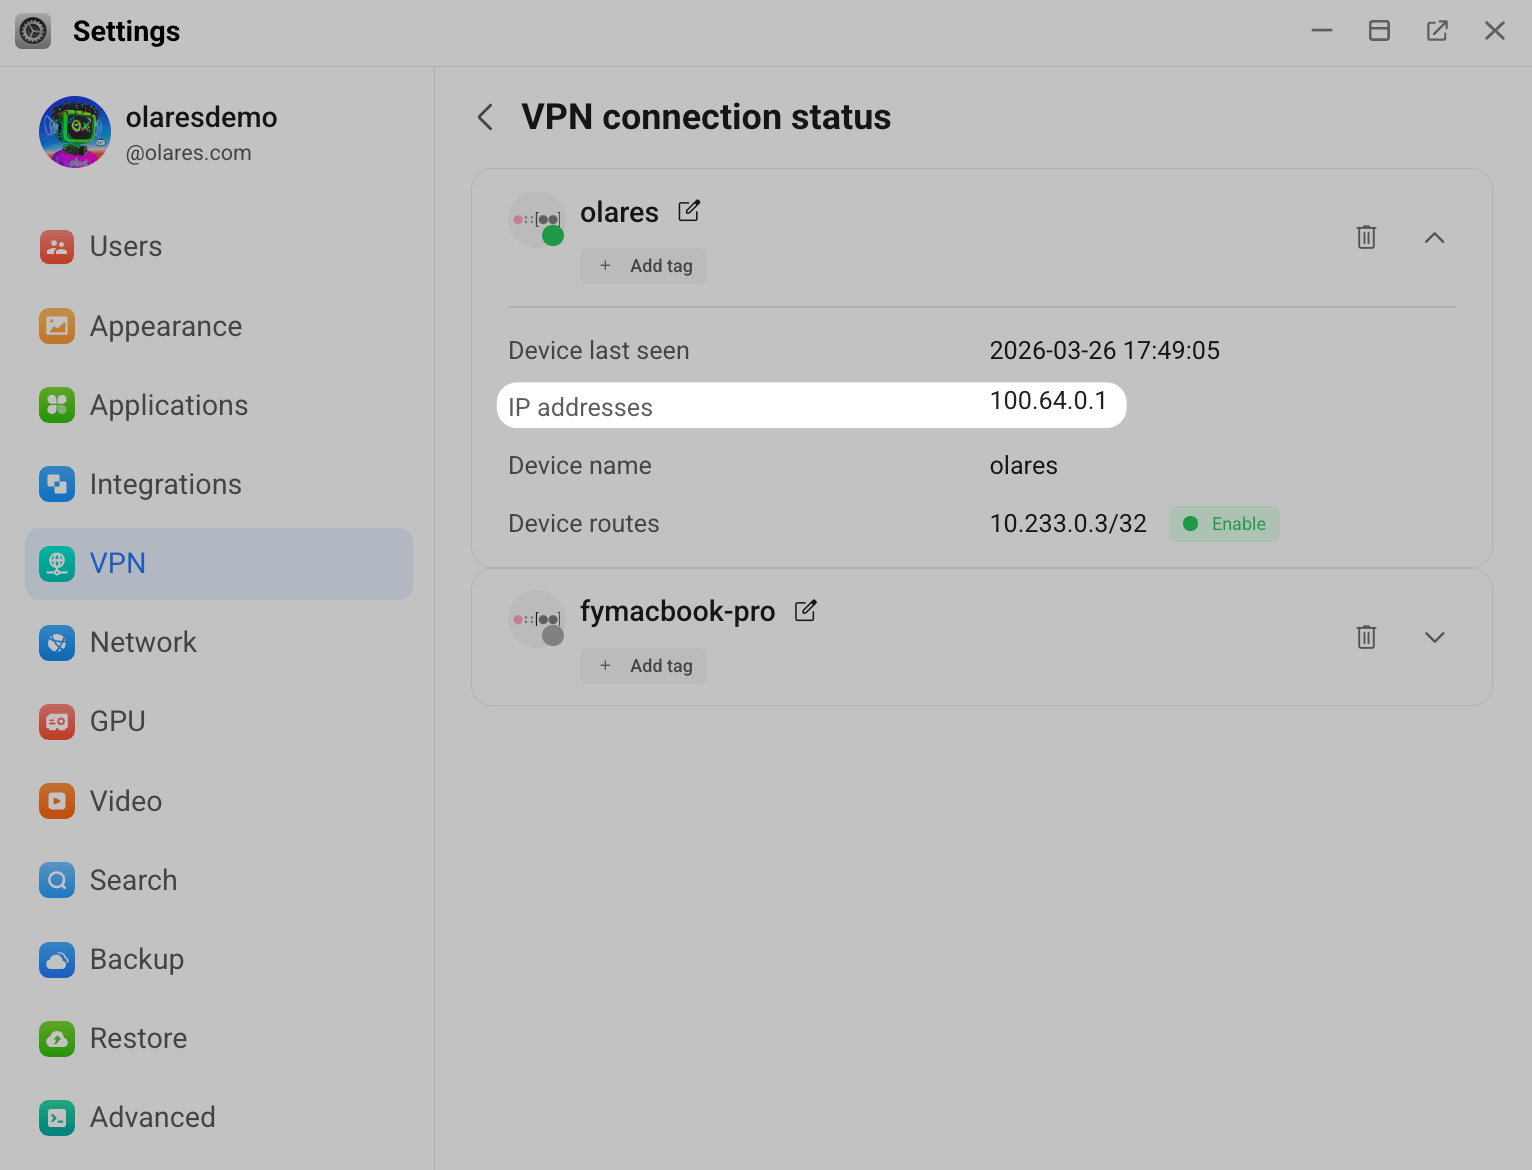Select Appearance in the sidebar

(165, 326)
